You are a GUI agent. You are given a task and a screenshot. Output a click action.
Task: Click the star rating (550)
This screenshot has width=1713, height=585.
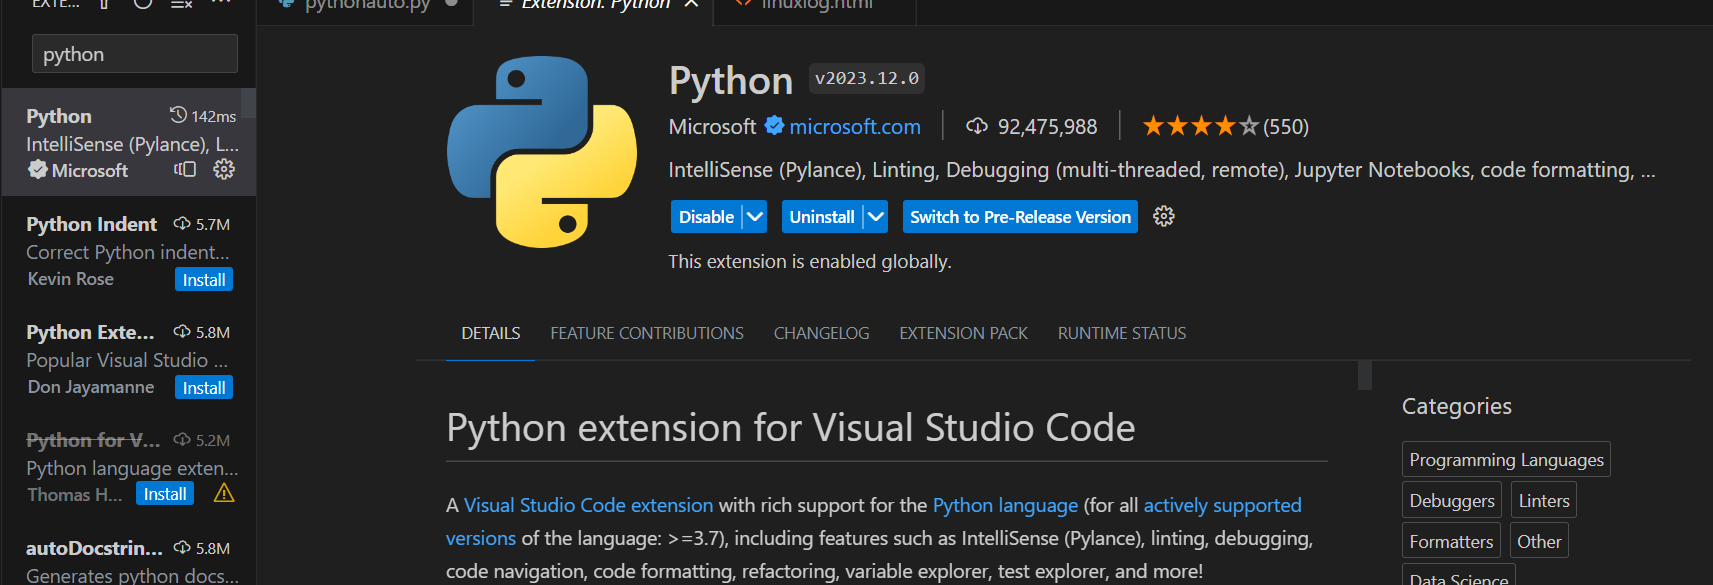coord(1225,127)
